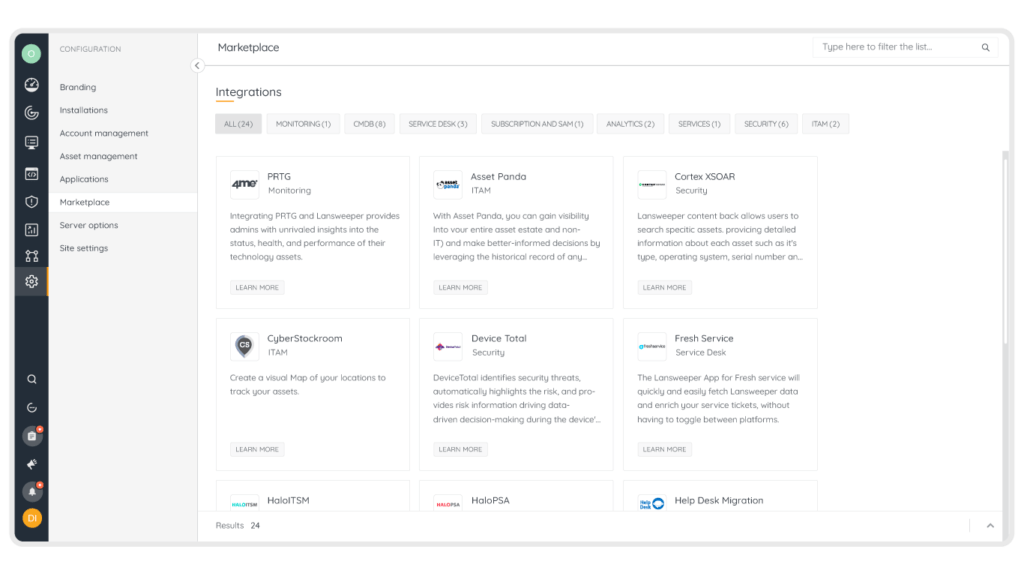Open the network diagram icon in sidebar
1024x576 pixels.
(31, 256)
